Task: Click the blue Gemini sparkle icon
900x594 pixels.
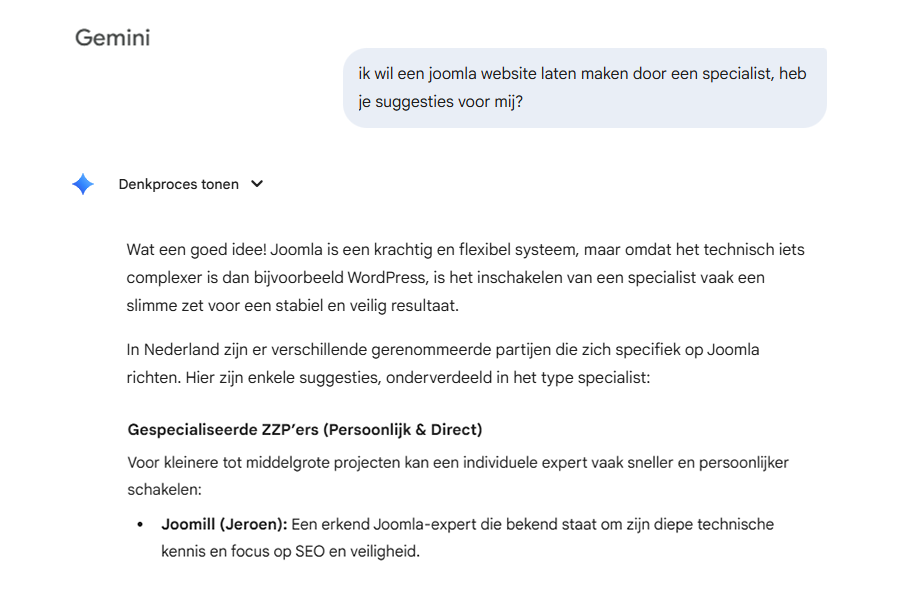Action: pyautogui.click(x=83, y=184)
